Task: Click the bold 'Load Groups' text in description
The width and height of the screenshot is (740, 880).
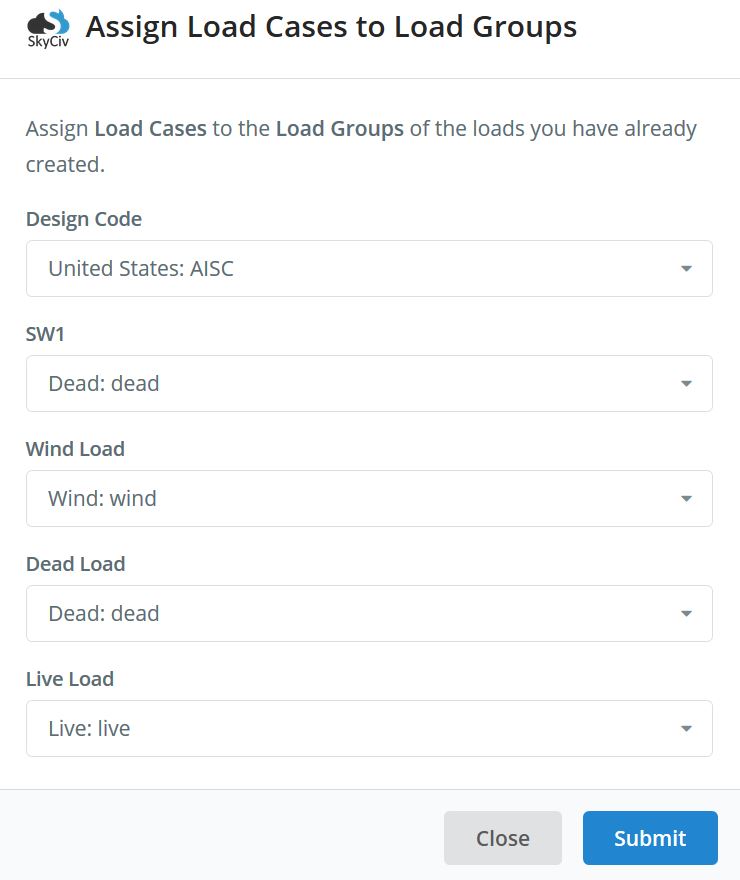Action: (x=339, y=129)
